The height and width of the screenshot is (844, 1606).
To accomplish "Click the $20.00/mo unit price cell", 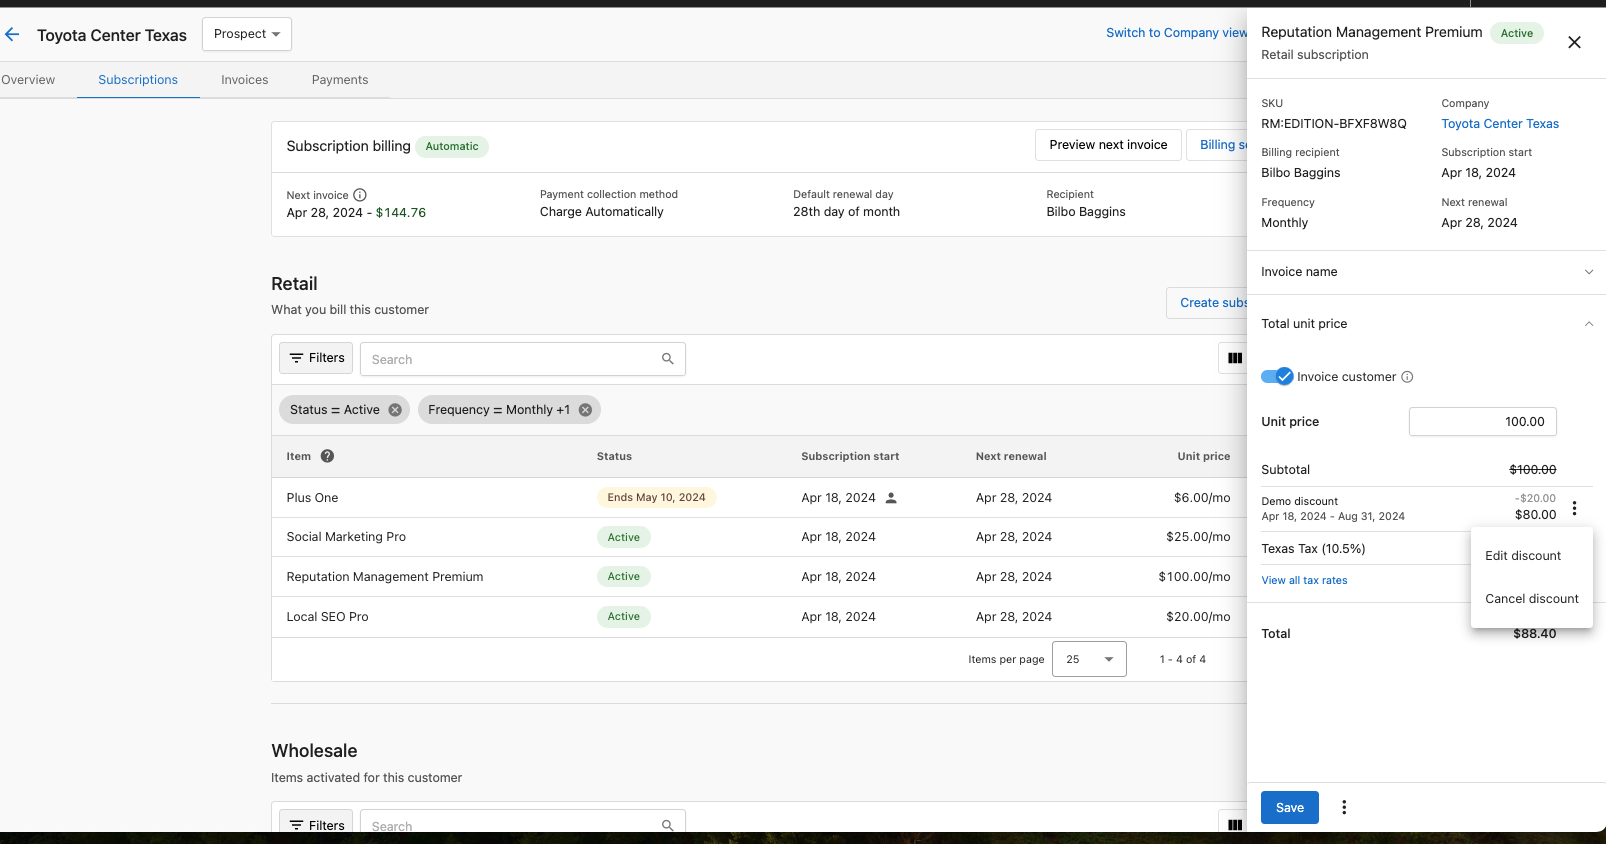I will pyautogui.click(x=1198, y=617).
